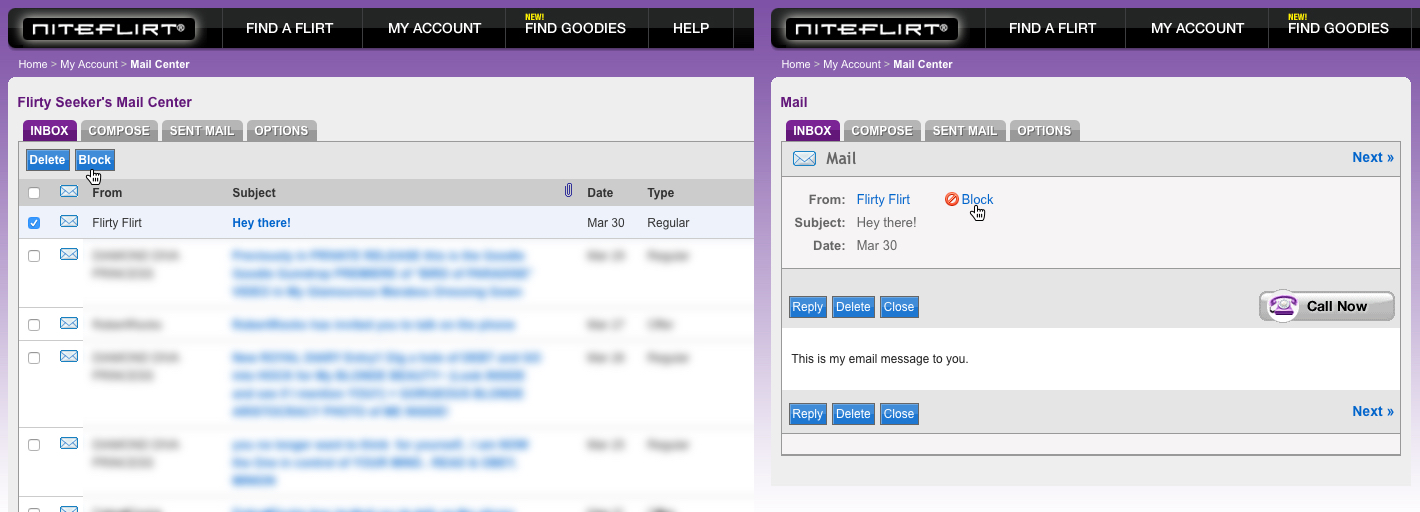
Task: Open Find Goodies in right window
Action: (1338, 28)
